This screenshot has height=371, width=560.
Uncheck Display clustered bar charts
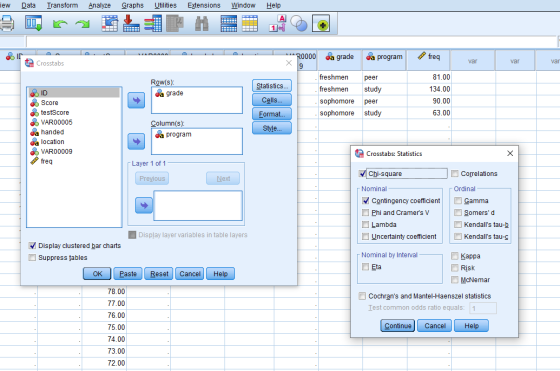(x=32, y=246)
